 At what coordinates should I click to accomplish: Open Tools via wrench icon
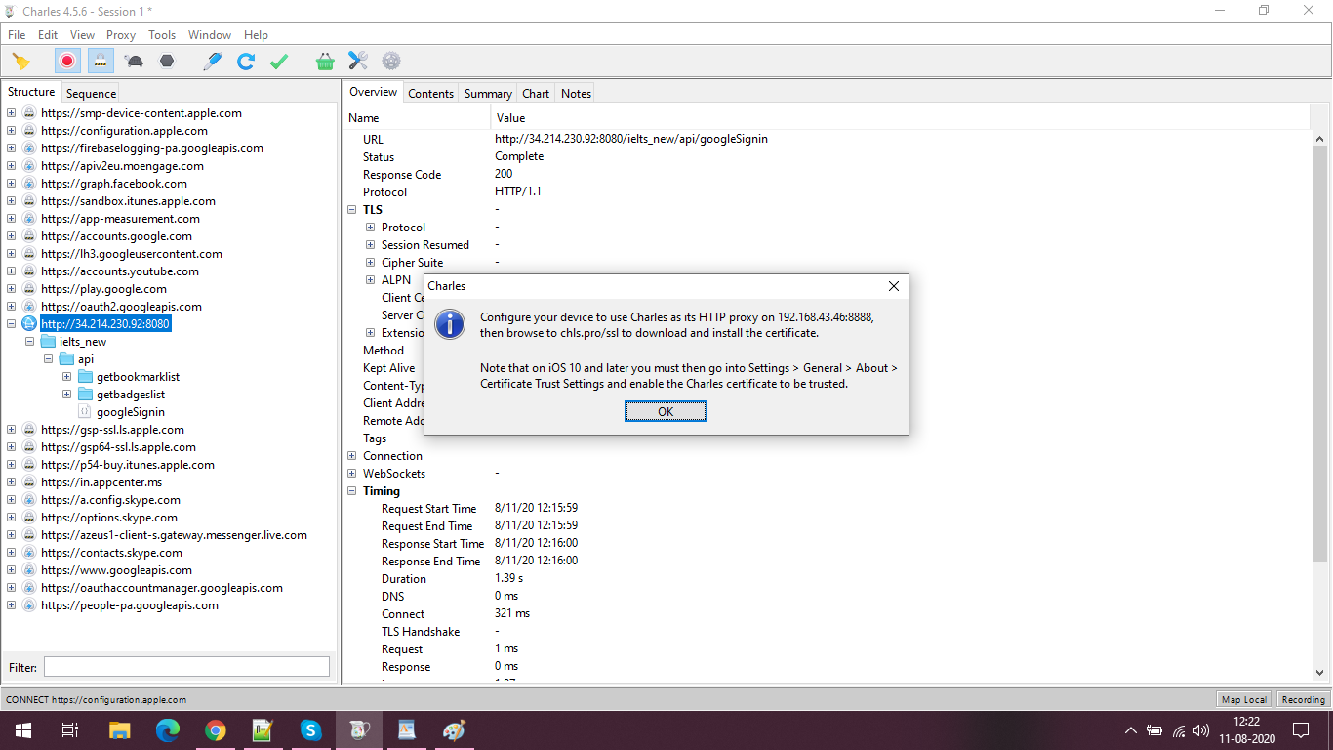click(x=358, y=61)
